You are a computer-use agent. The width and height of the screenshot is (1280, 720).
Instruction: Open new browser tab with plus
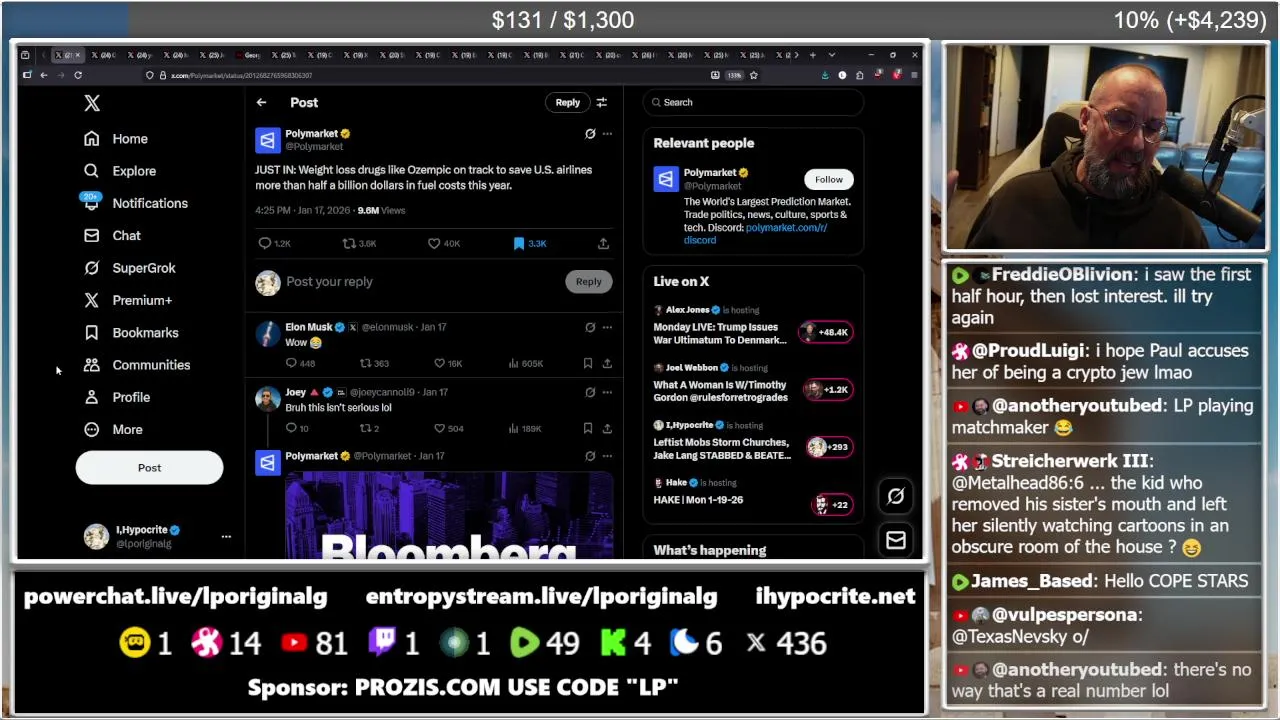pos(812,55)
